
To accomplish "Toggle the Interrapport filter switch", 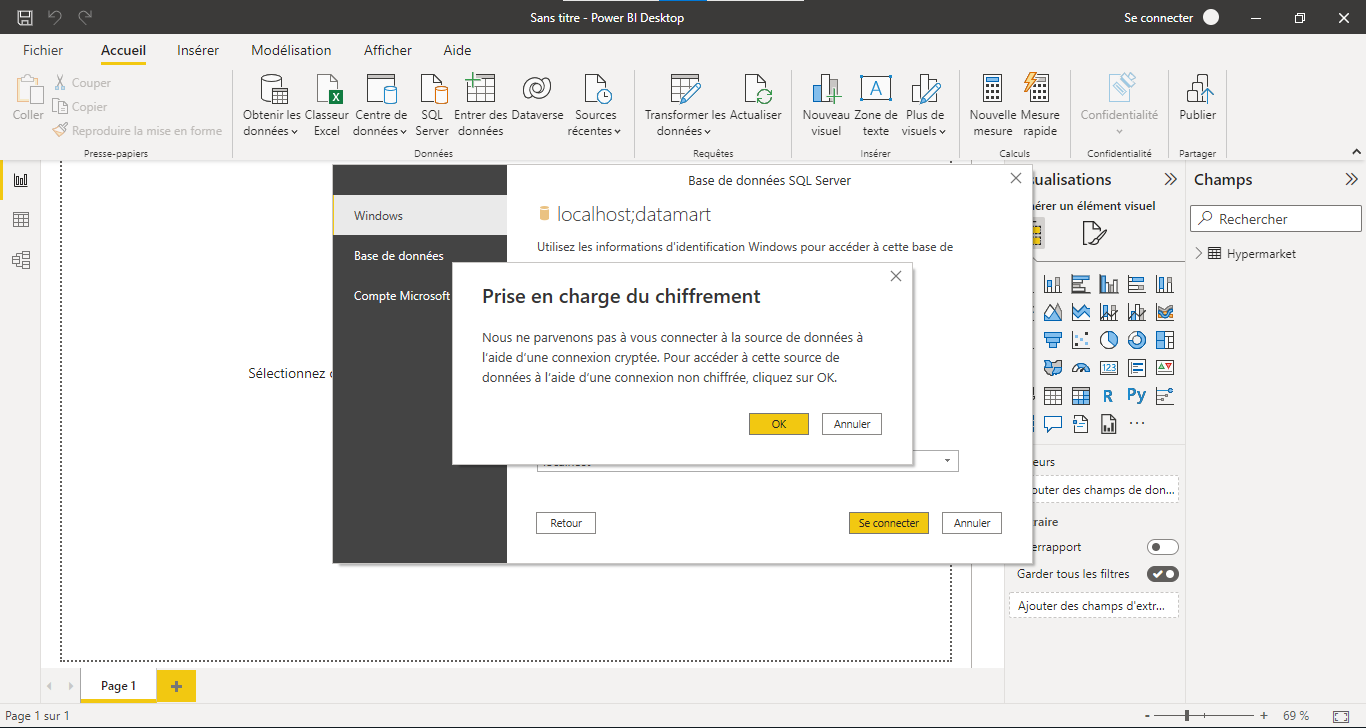I will [1163, 547].
